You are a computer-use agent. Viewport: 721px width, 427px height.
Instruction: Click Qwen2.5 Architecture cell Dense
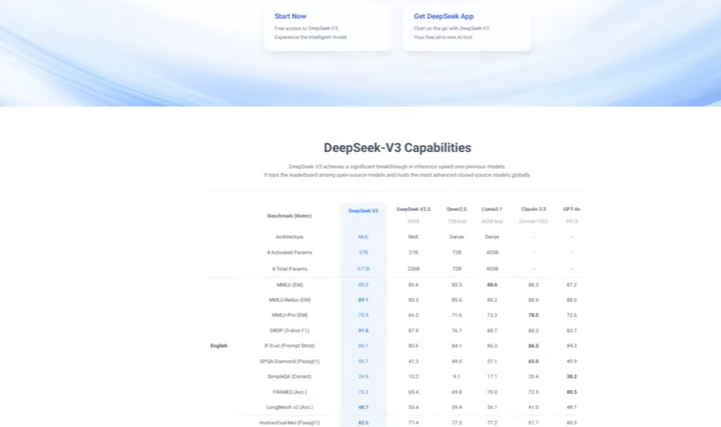(457, 237)
